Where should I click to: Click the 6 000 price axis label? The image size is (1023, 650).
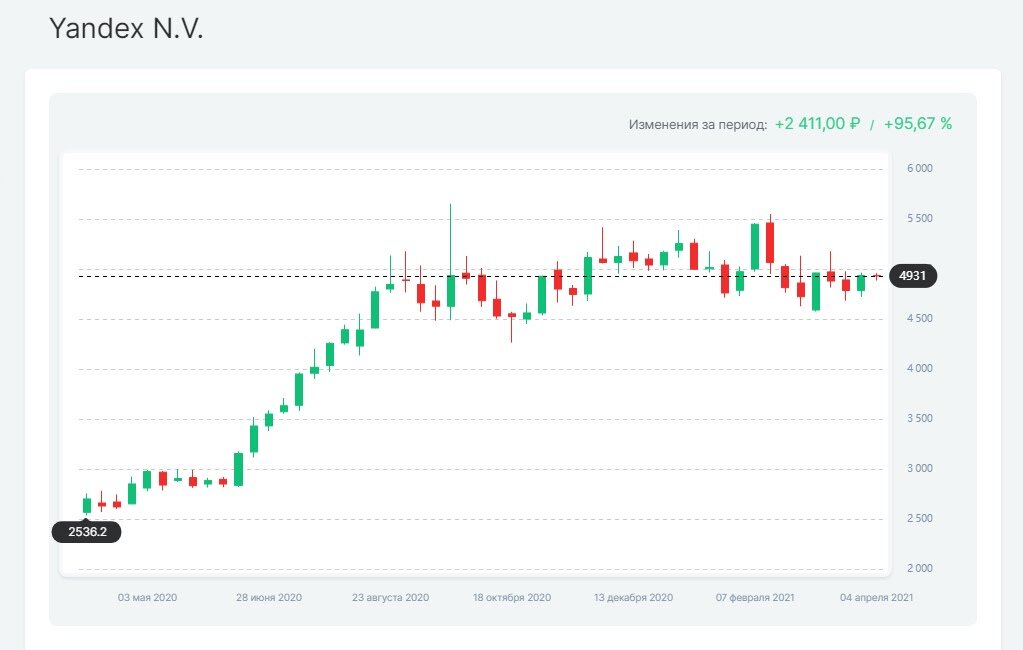[x=919, y=168]
